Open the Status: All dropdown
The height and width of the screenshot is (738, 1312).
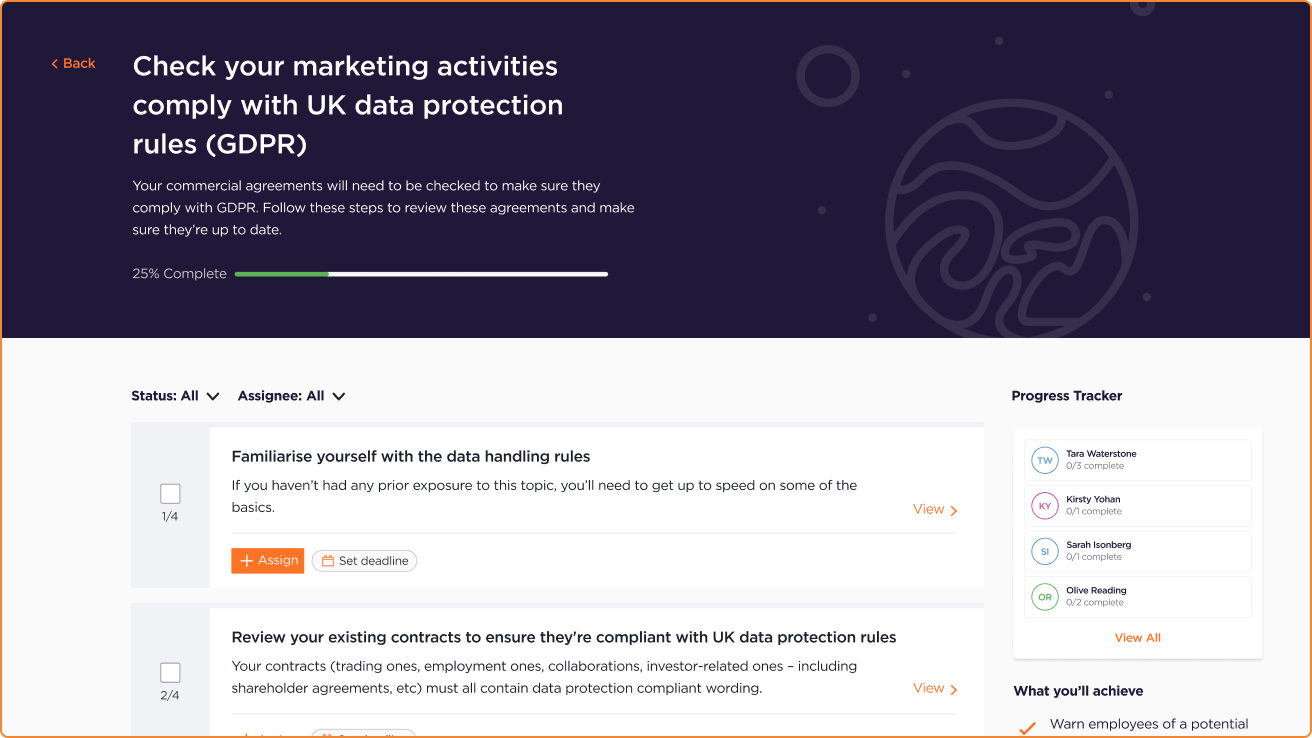point(175,396)
